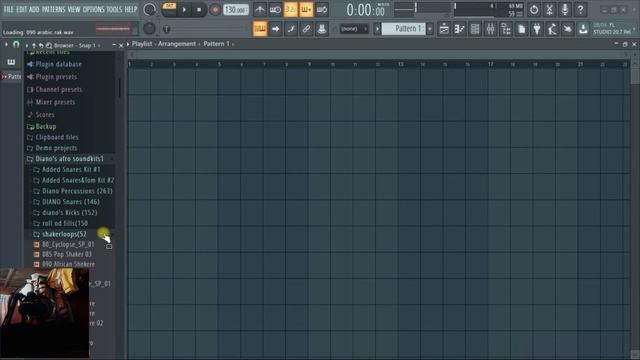Toggle blend recording overdub

point(306,10)
